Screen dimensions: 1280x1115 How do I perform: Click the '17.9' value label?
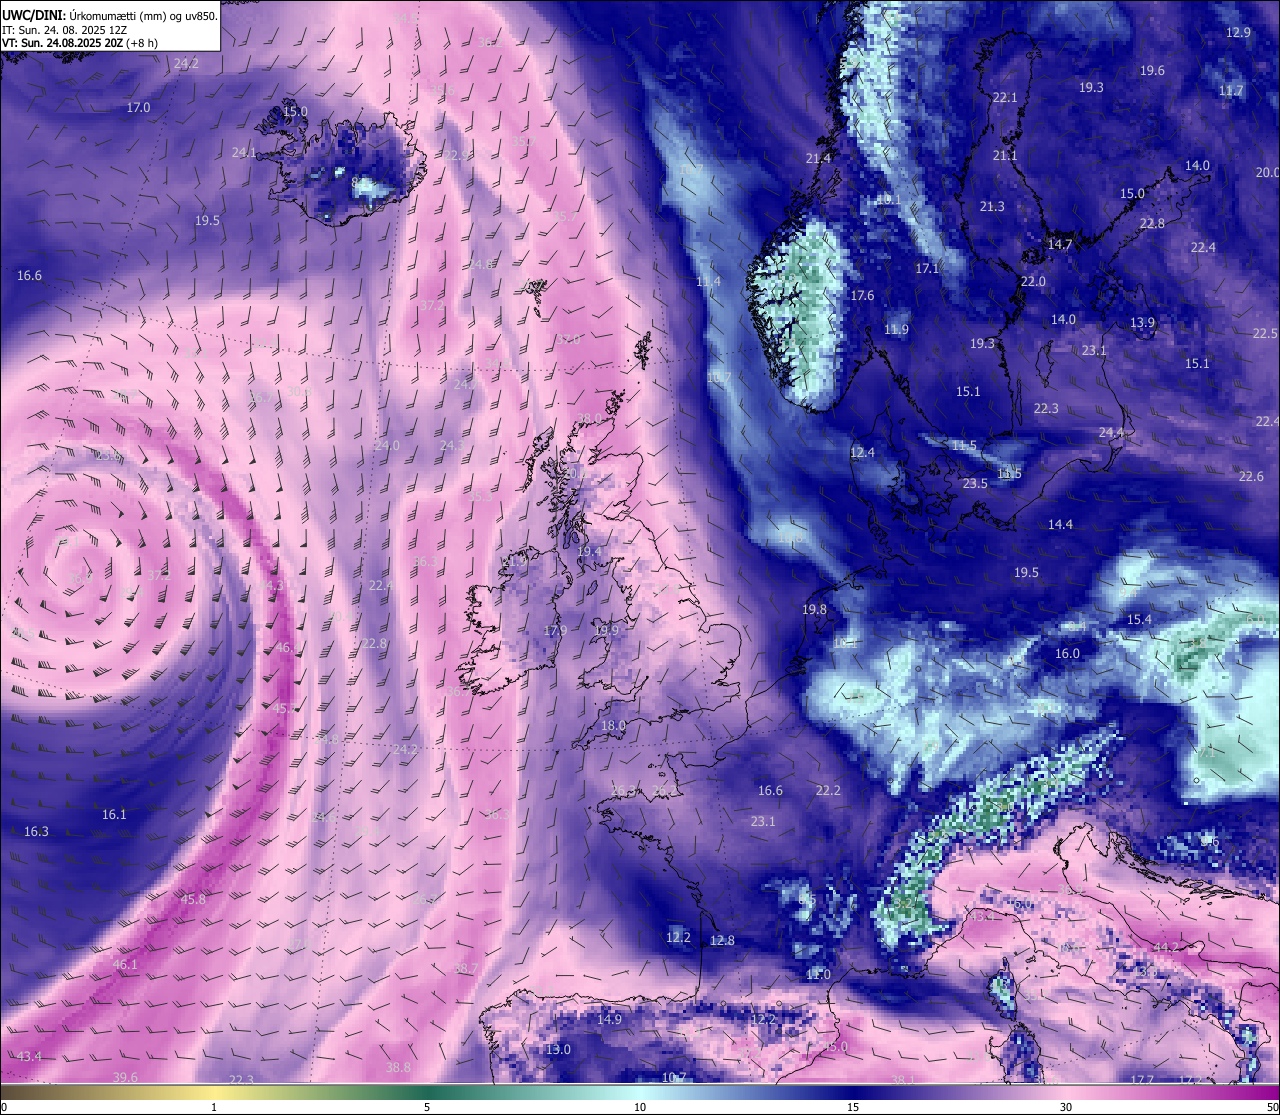pyautogui.click(x=555, y=630)
